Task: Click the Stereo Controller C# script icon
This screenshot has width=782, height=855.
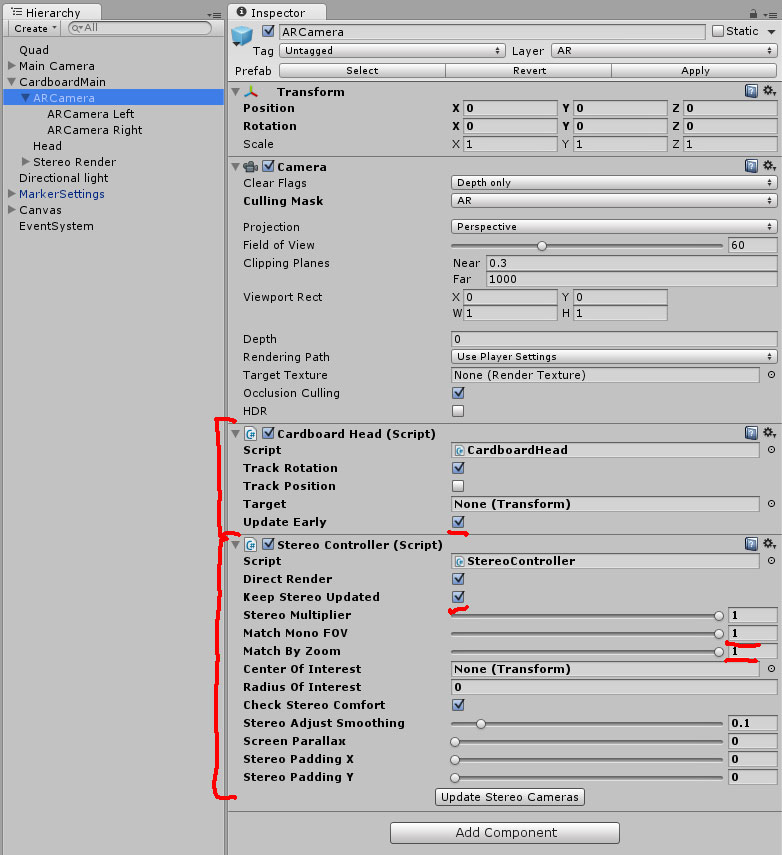Action: 250,544
